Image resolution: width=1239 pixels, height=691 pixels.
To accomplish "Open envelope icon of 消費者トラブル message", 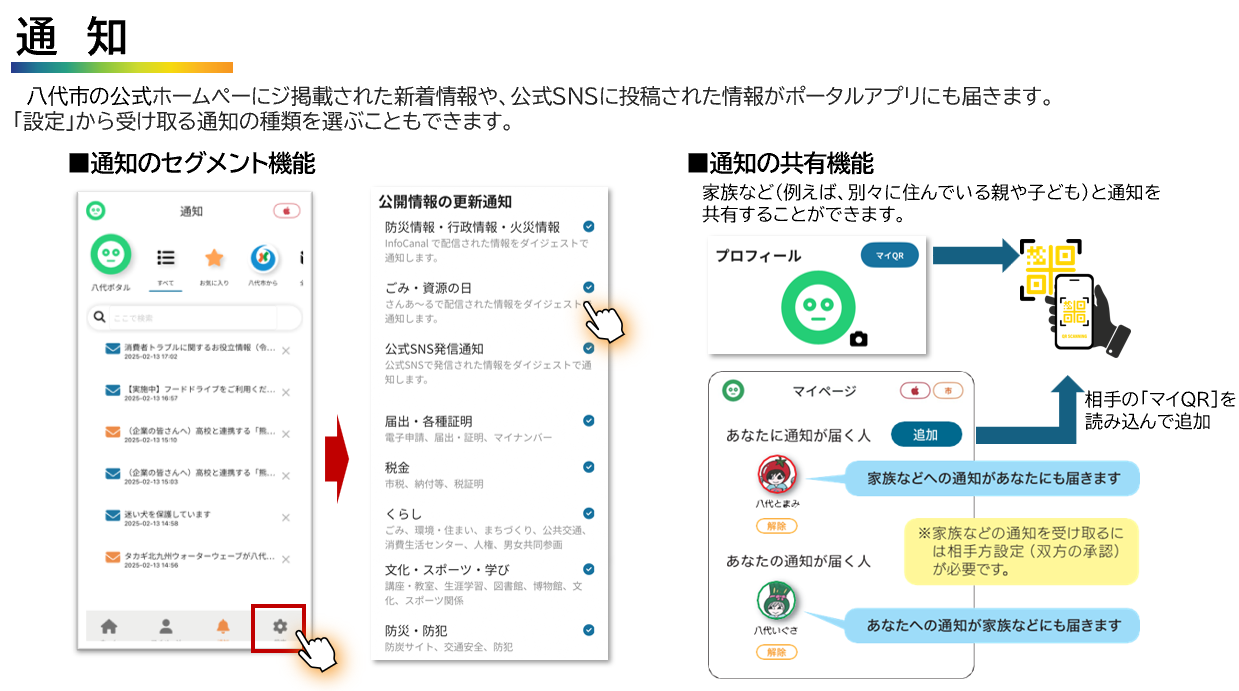I will coord(113,350).
